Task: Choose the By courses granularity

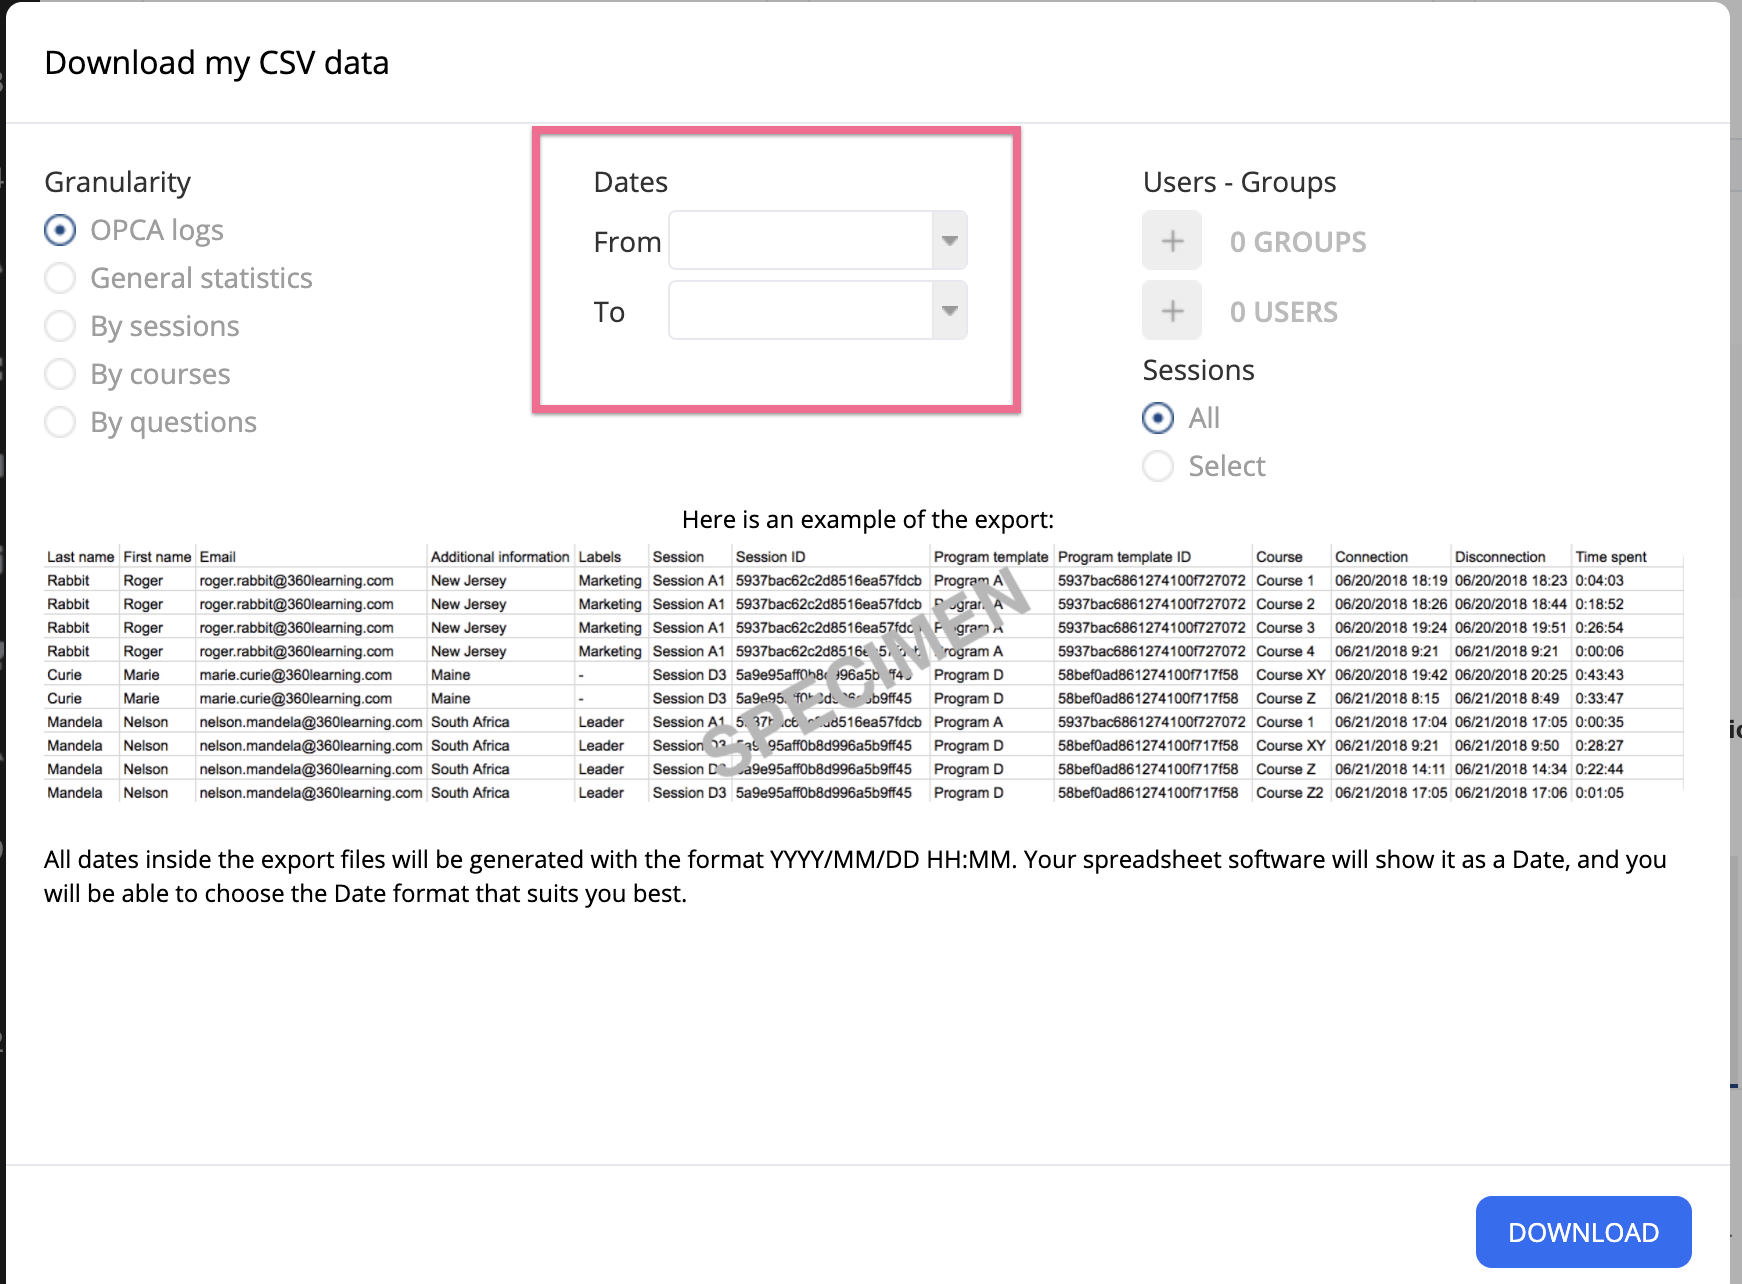Action: pos(59,373)
